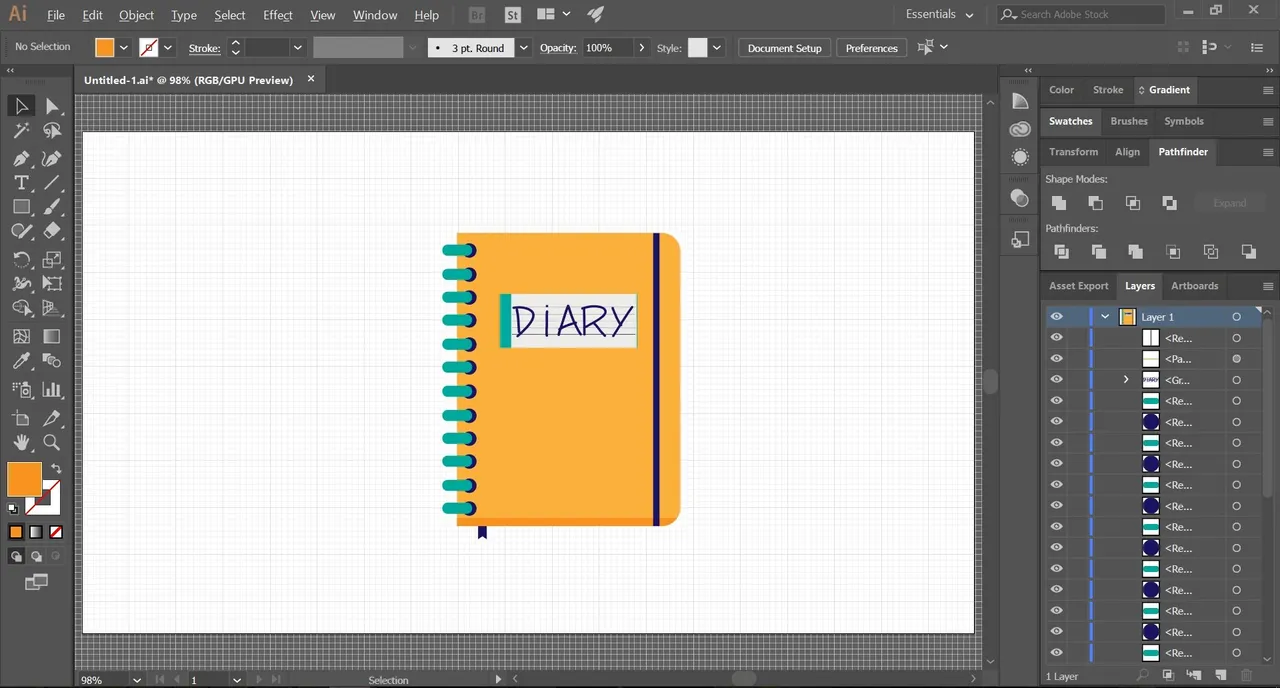Open the graphic Style dropdown

716,48
